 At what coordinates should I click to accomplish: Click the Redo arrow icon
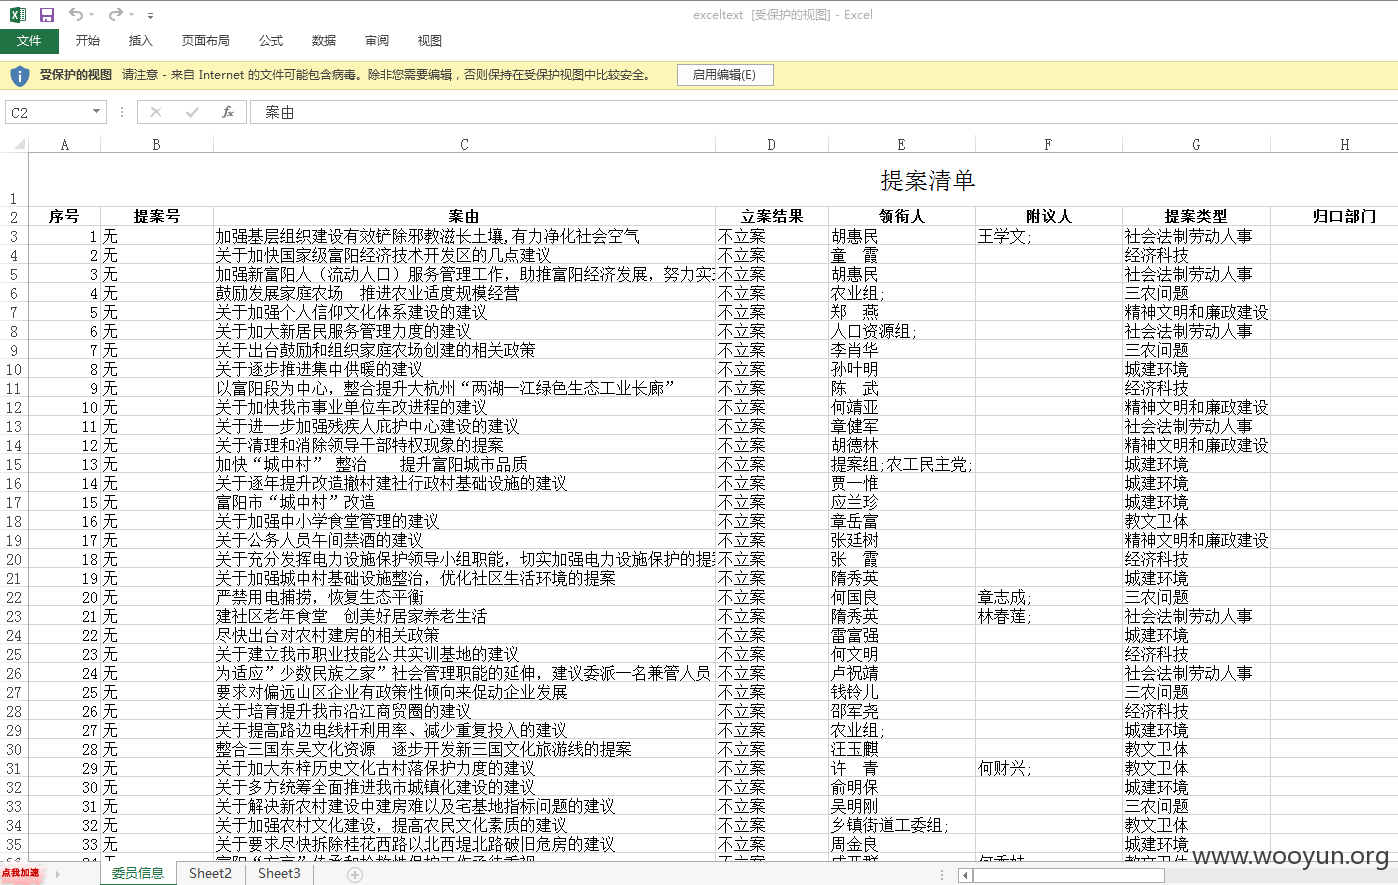pos(115,14)
